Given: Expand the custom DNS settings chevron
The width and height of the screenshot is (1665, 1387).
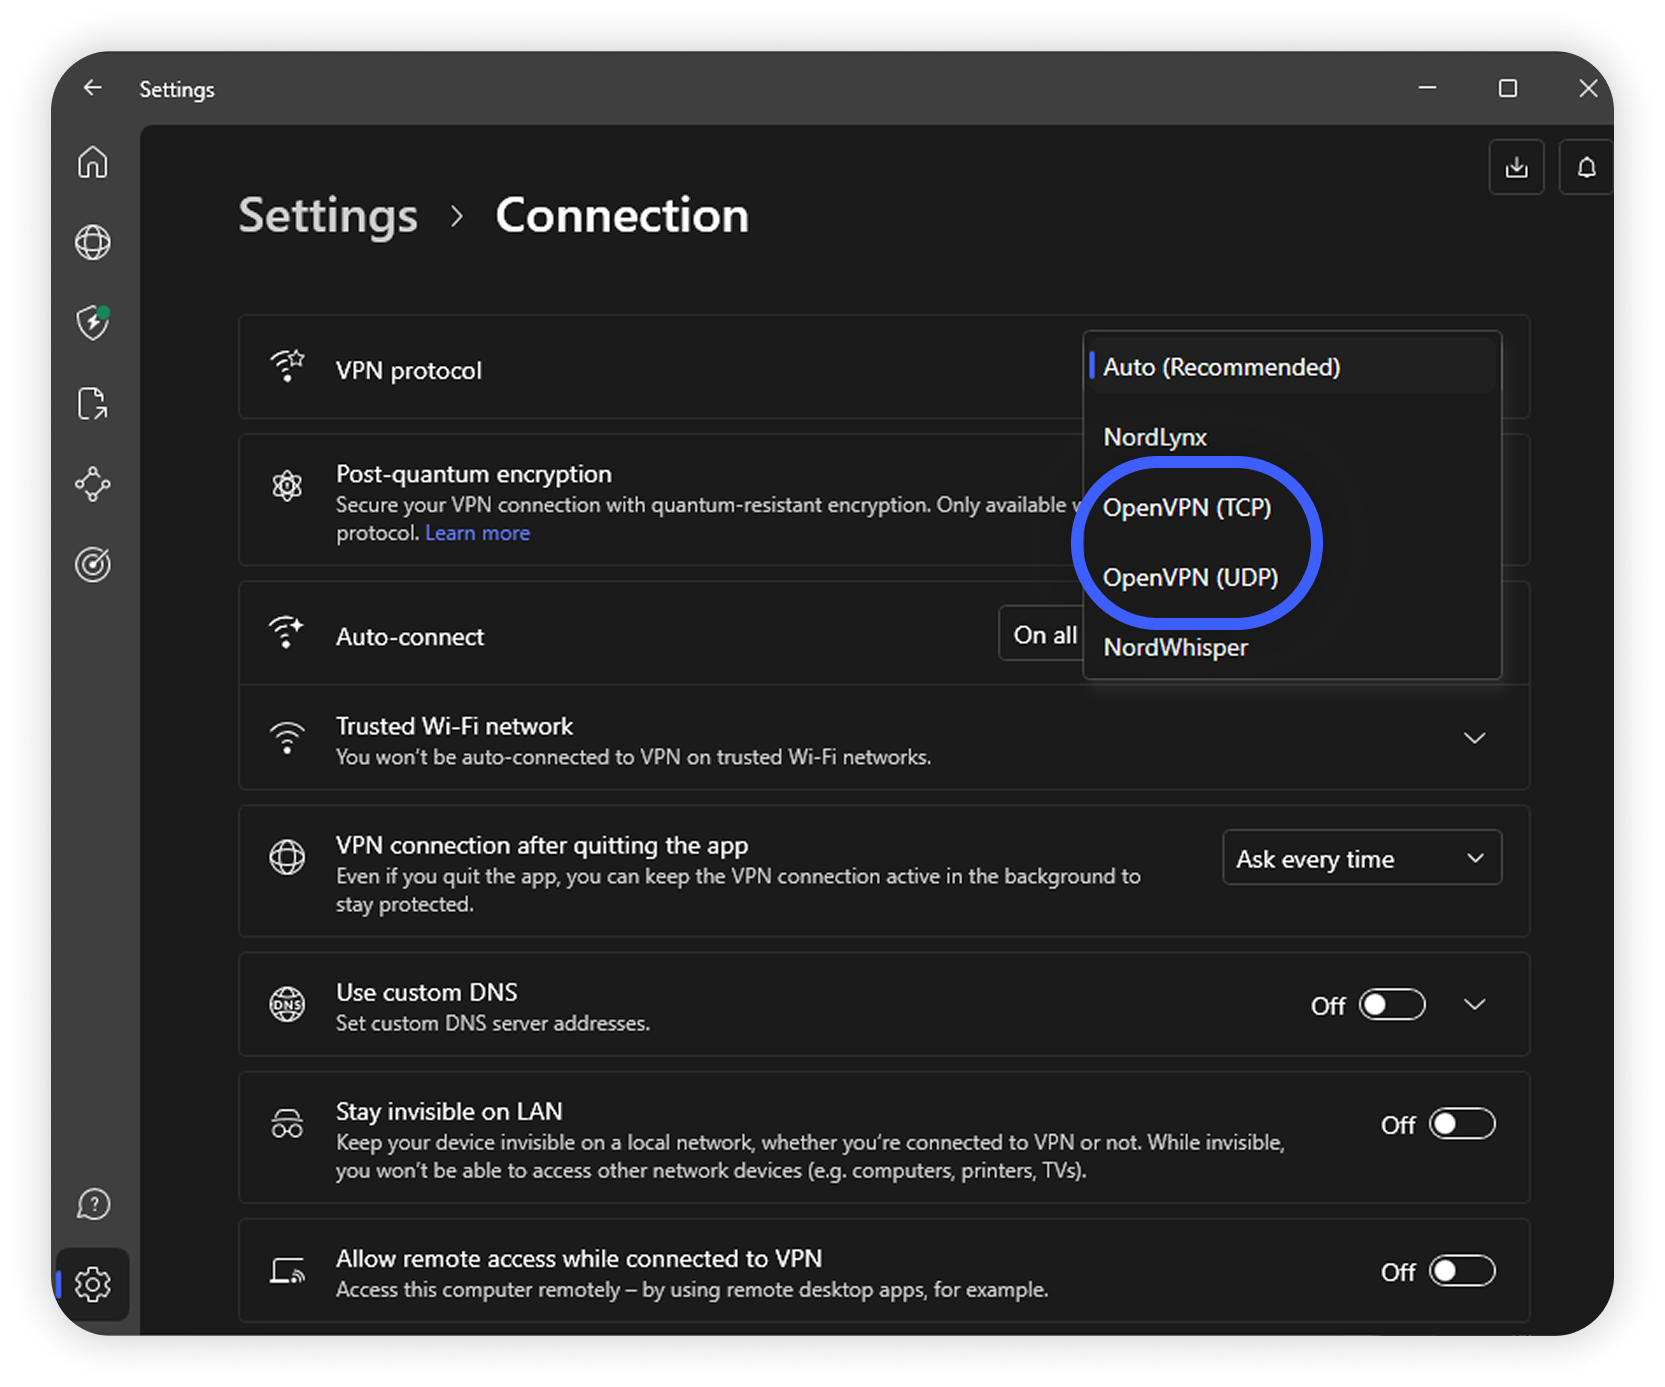Looking at the screenshot, I should (x=1474, y=1004).
